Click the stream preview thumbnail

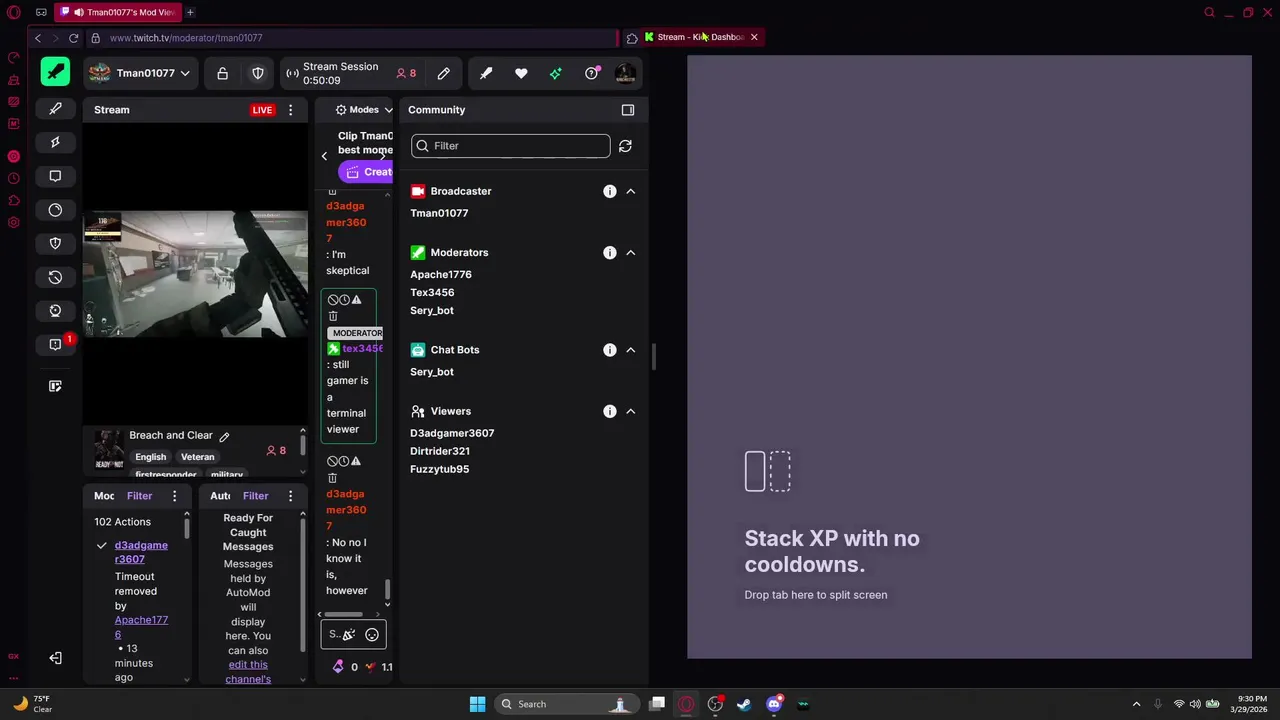pos(196,274)
